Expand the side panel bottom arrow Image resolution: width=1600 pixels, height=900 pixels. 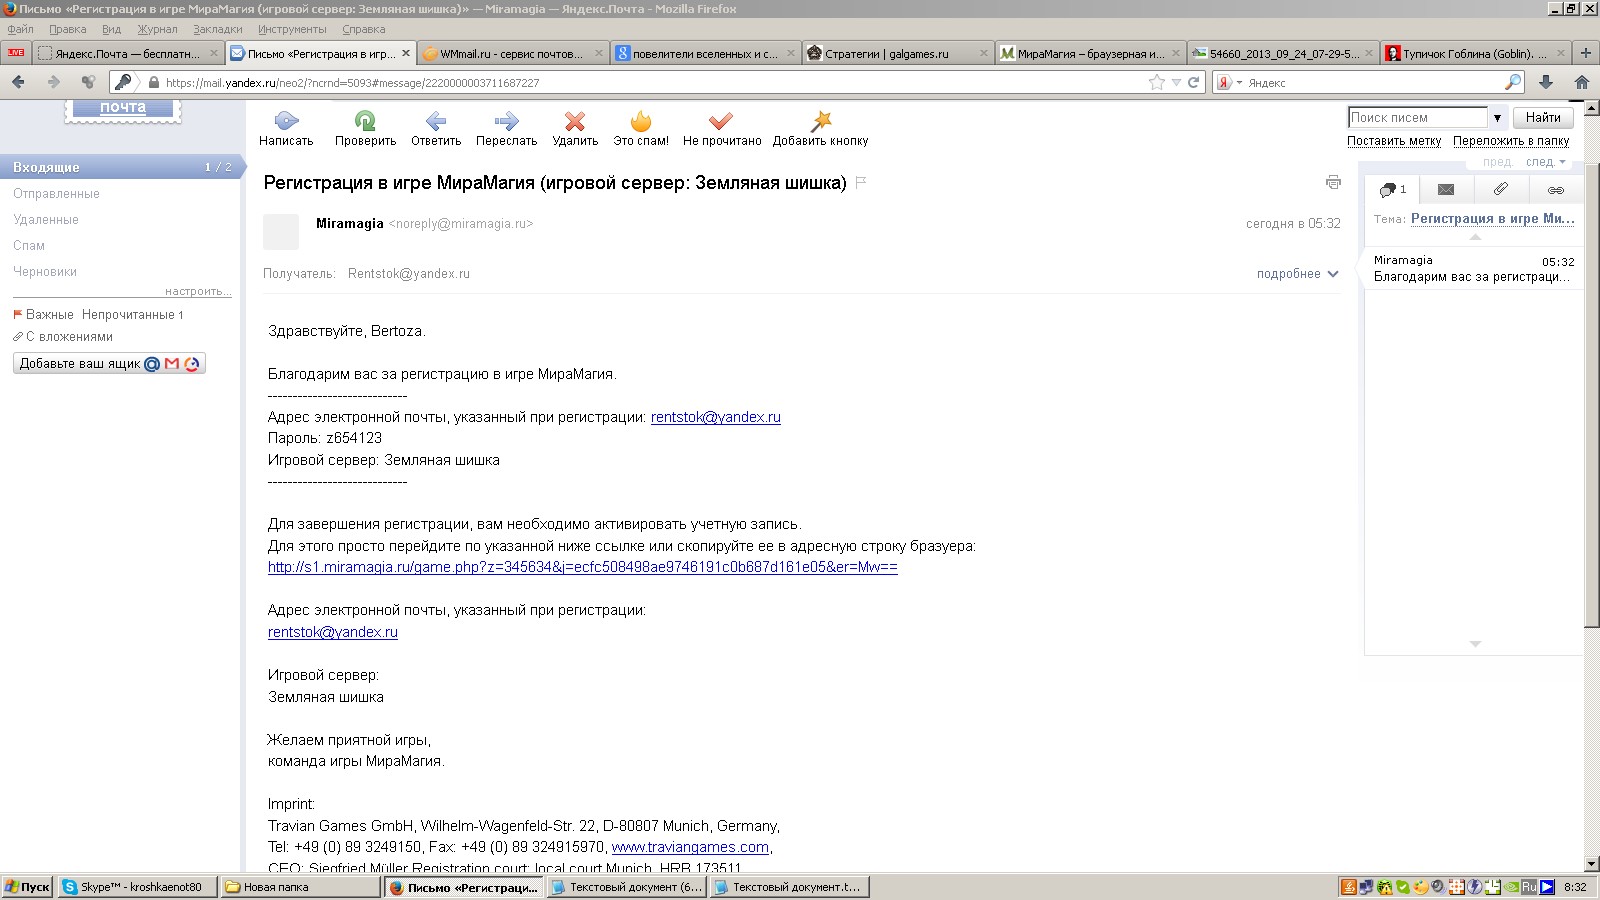(x=1475, y=644)
